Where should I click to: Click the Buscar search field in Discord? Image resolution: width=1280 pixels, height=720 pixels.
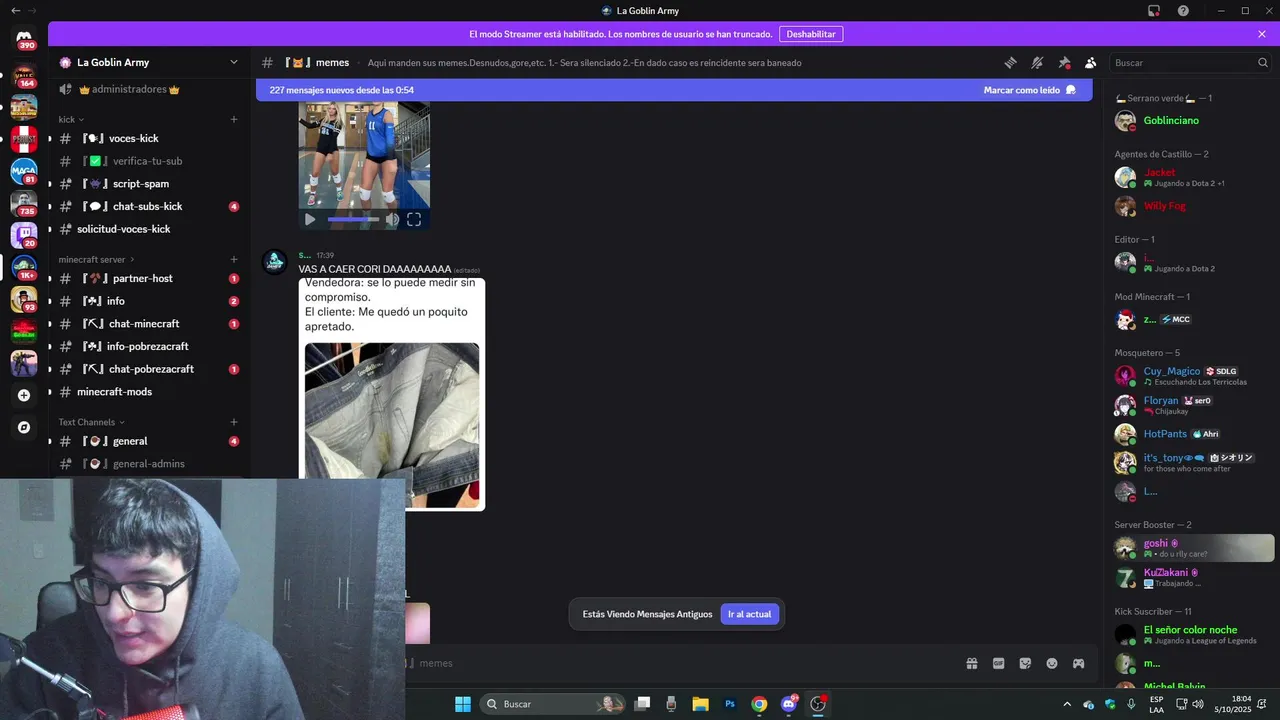1190,62
